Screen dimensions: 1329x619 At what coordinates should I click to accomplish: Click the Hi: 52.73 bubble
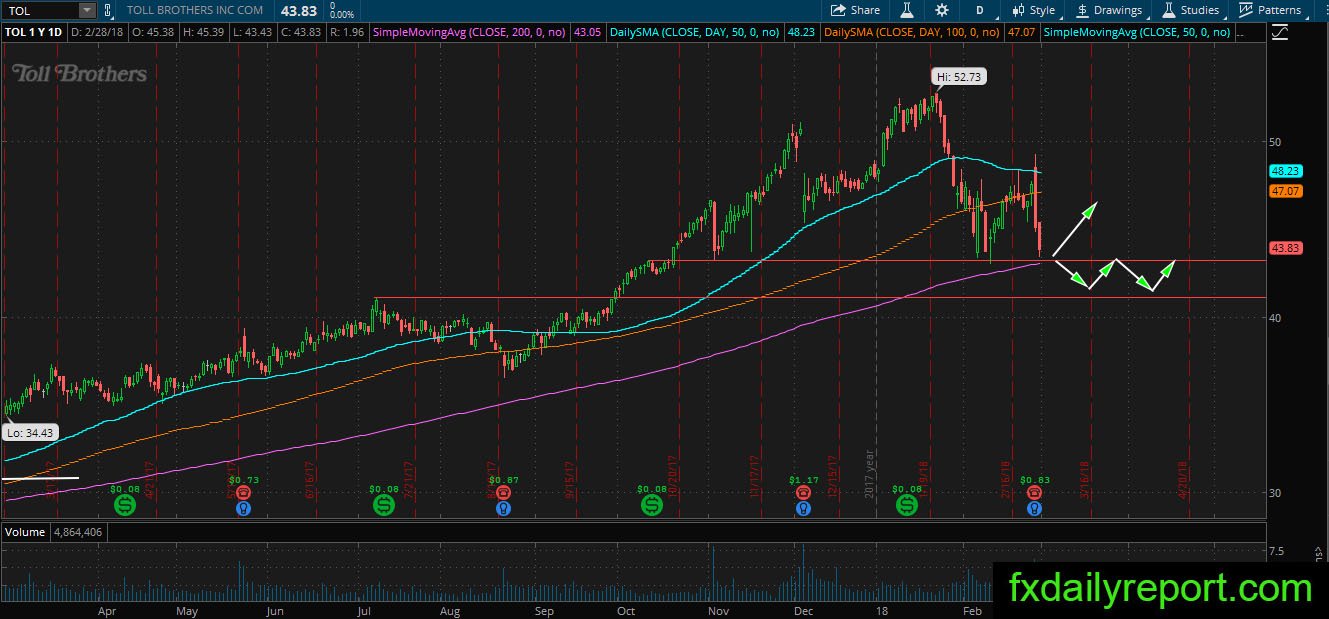(x=960, y=76)
